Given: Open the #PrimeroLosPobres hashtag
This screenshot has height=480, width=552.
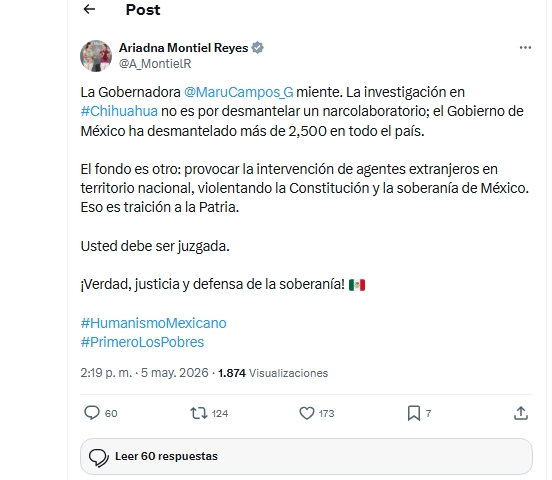Looking at the screenshot, I should [x=142, y=342].
